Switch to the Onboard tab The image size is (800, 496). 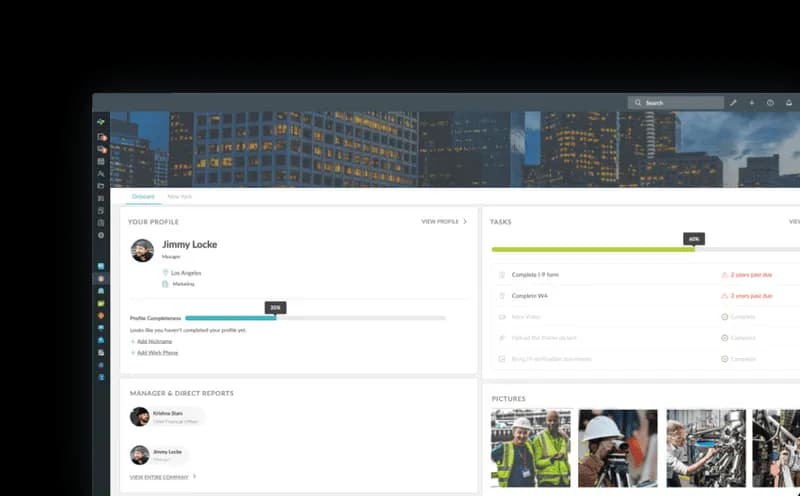143,196
